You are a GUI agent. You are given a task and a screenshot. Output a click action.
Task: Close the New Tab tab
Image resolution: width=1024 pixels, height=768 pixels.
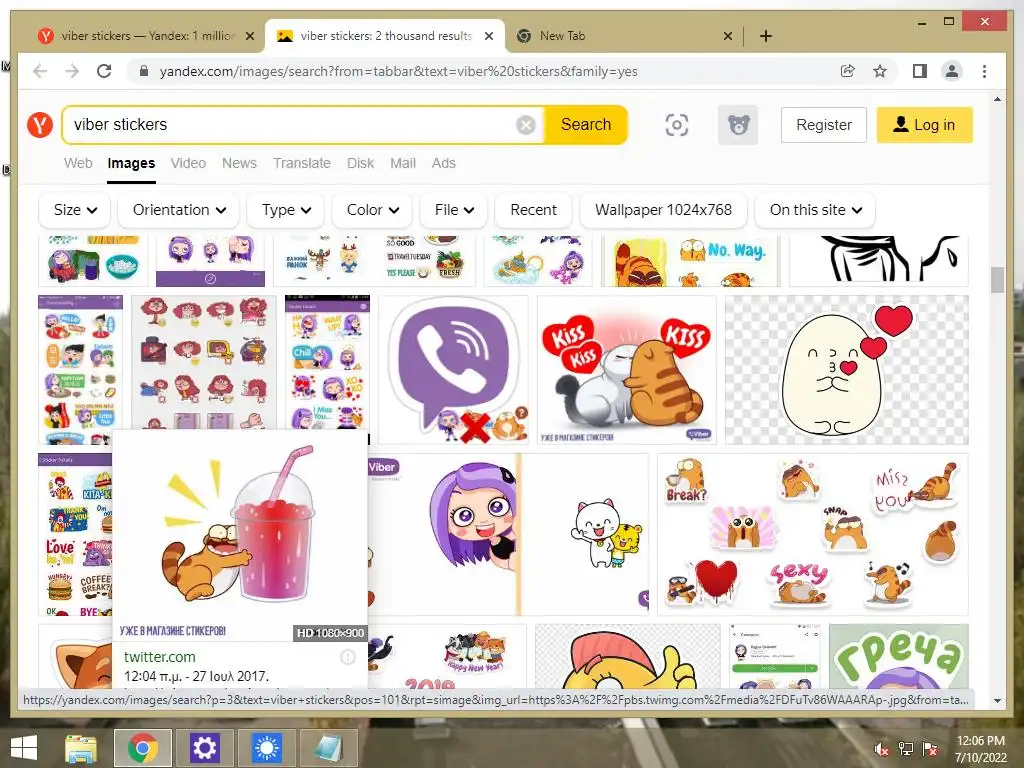728,36
